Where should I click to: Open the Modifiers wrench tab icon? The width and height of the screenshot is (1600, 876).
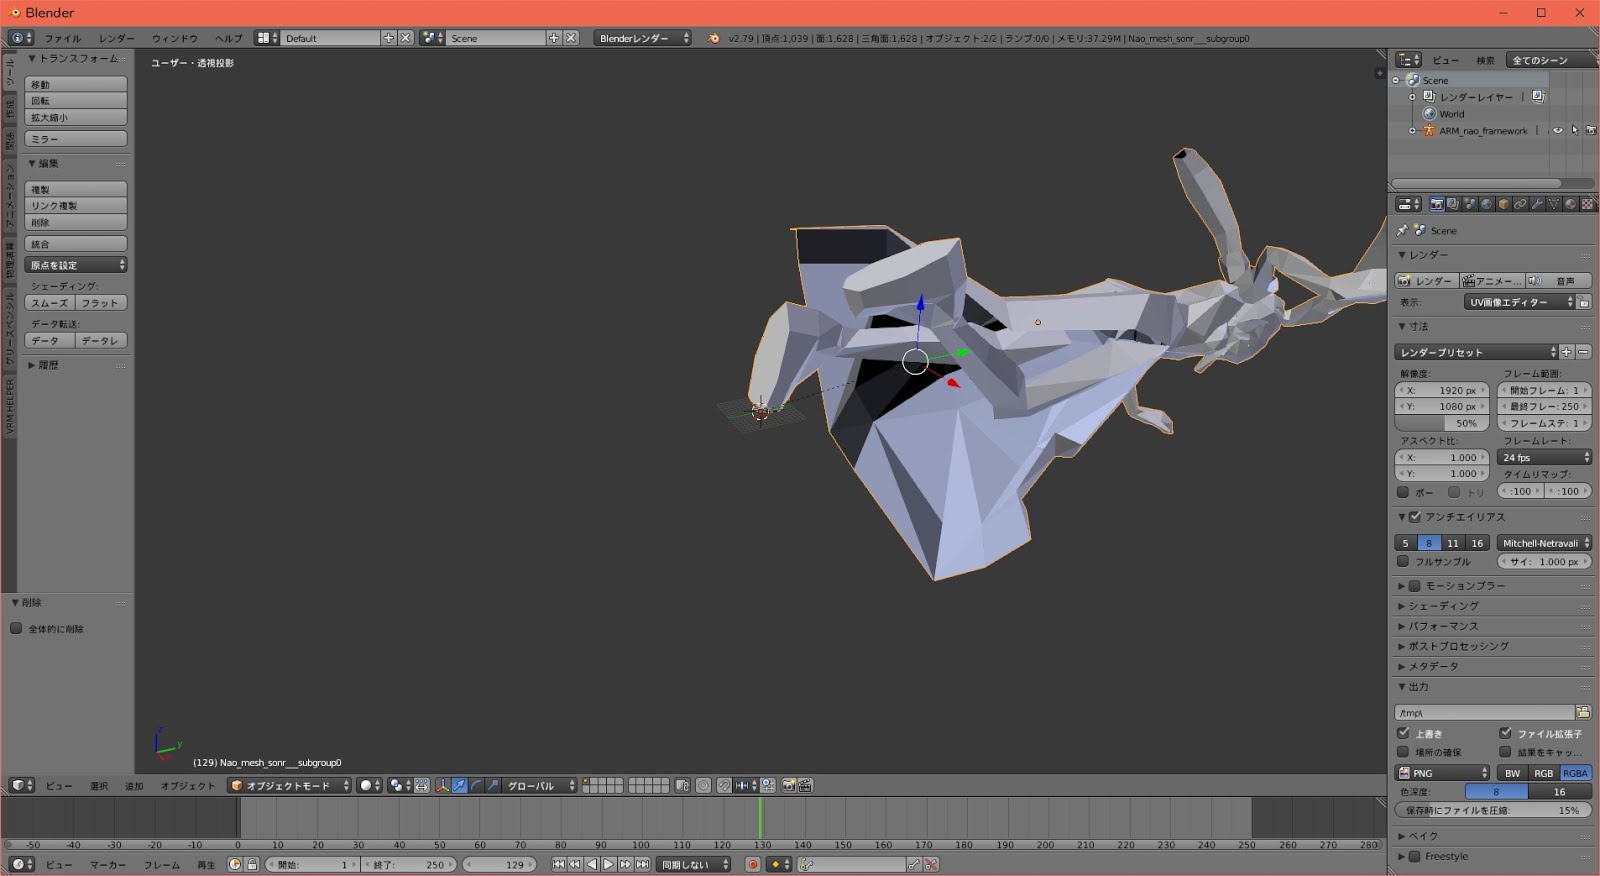pyautogui.click(x=1537, y=204)
